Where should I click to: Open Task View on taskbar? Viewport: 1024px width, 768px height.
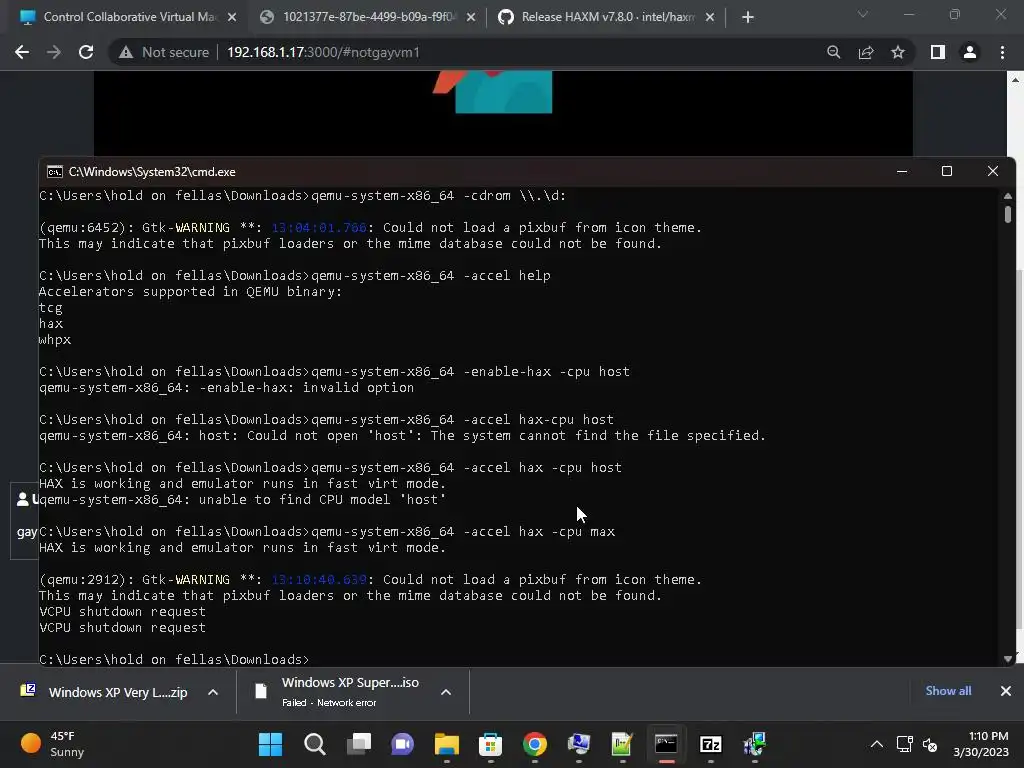click(x=359, y=744)
